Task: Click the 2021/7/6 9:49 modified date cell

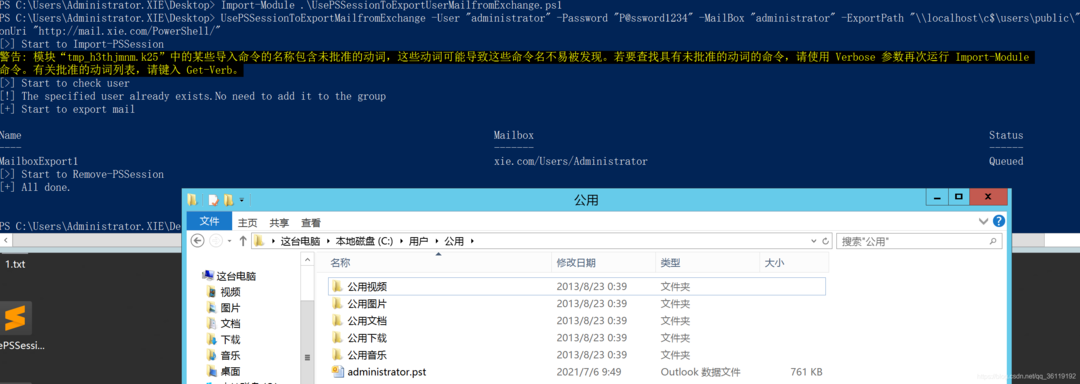Action: 590,372
